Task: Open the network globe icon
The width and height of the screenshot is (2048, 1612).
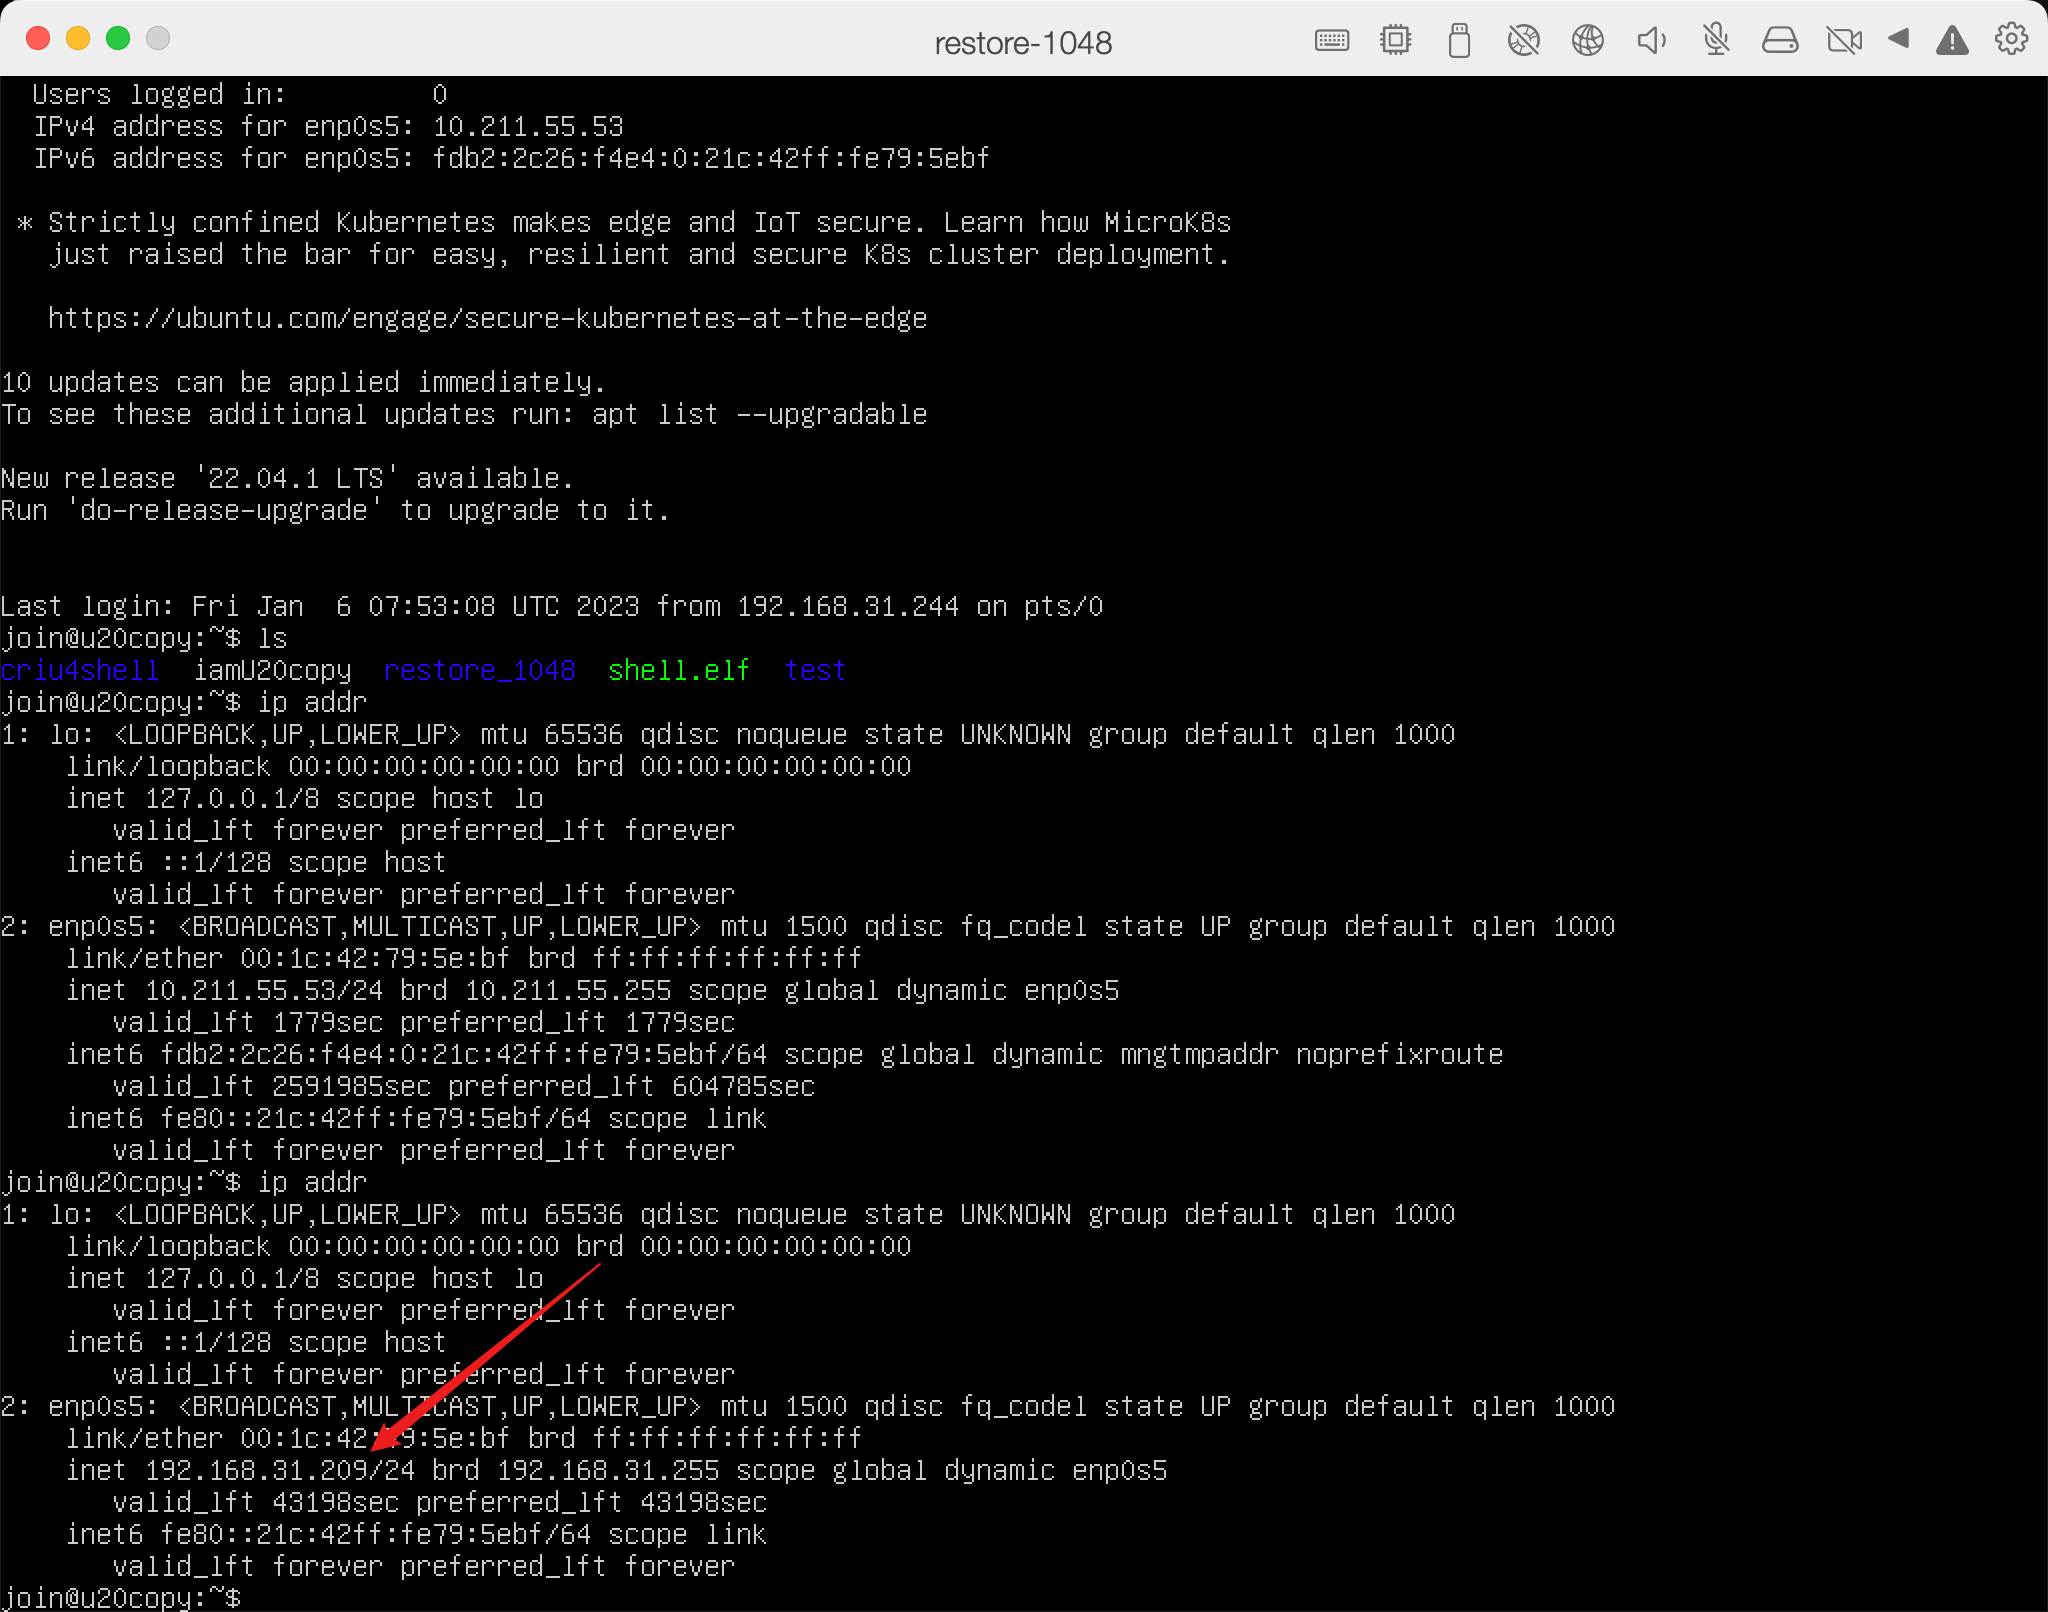Action: tap(1587, 40)
